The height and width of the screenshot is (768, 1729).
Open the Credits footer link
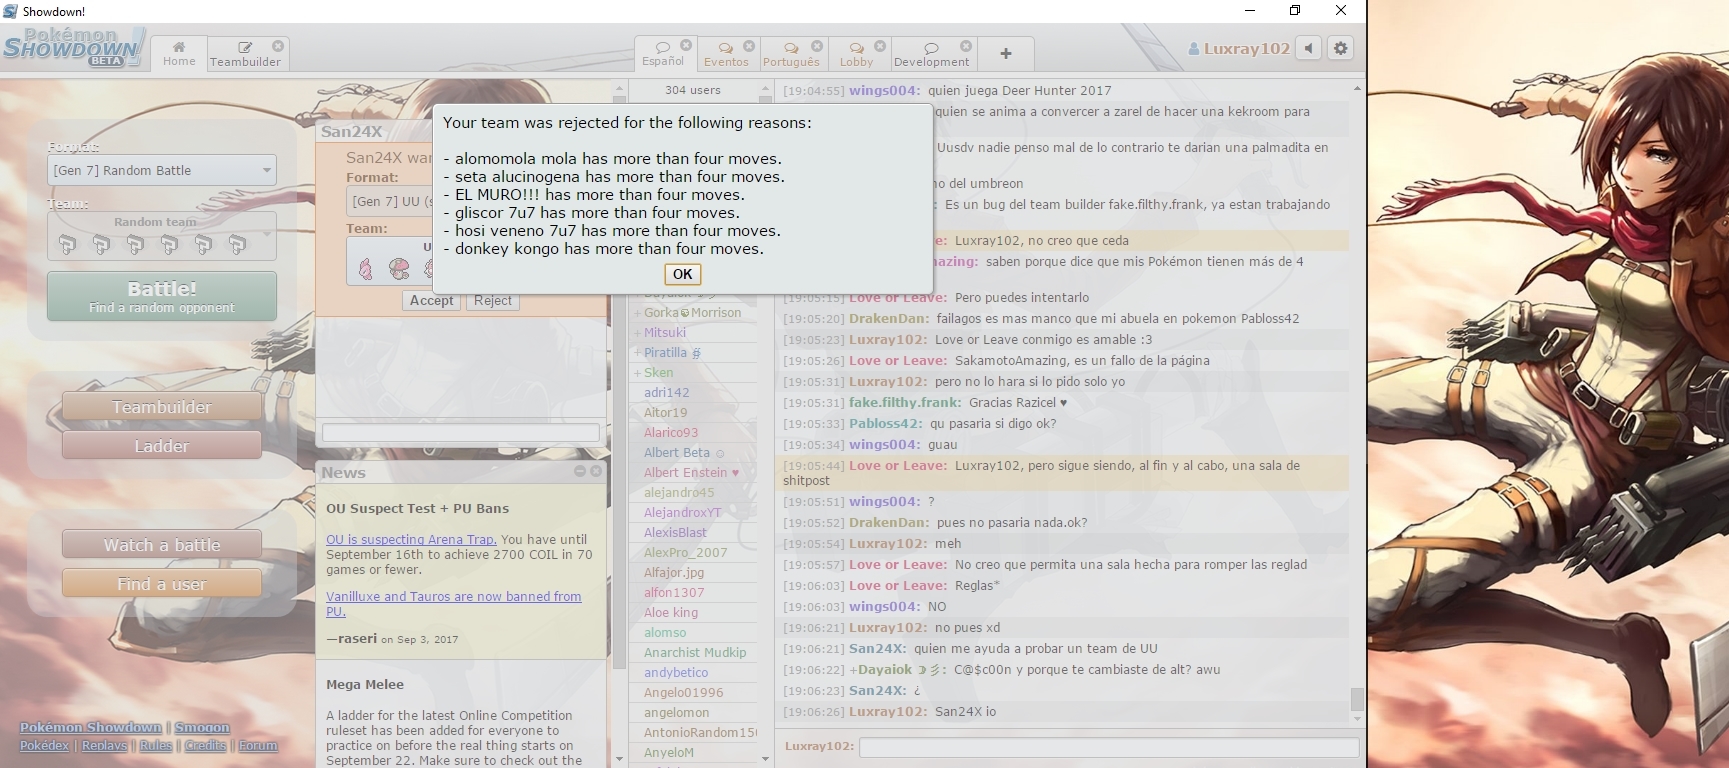click(205, 745)
